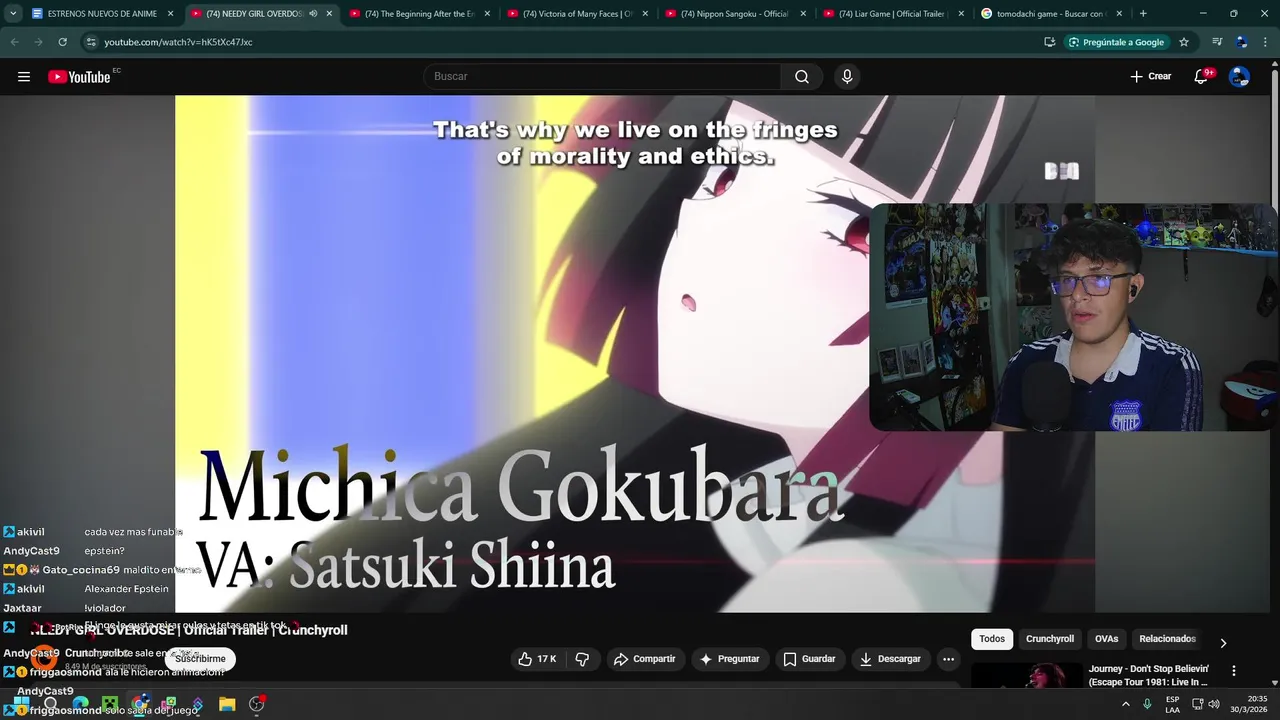Open the Crear create menu

(x=1151, y=77)
